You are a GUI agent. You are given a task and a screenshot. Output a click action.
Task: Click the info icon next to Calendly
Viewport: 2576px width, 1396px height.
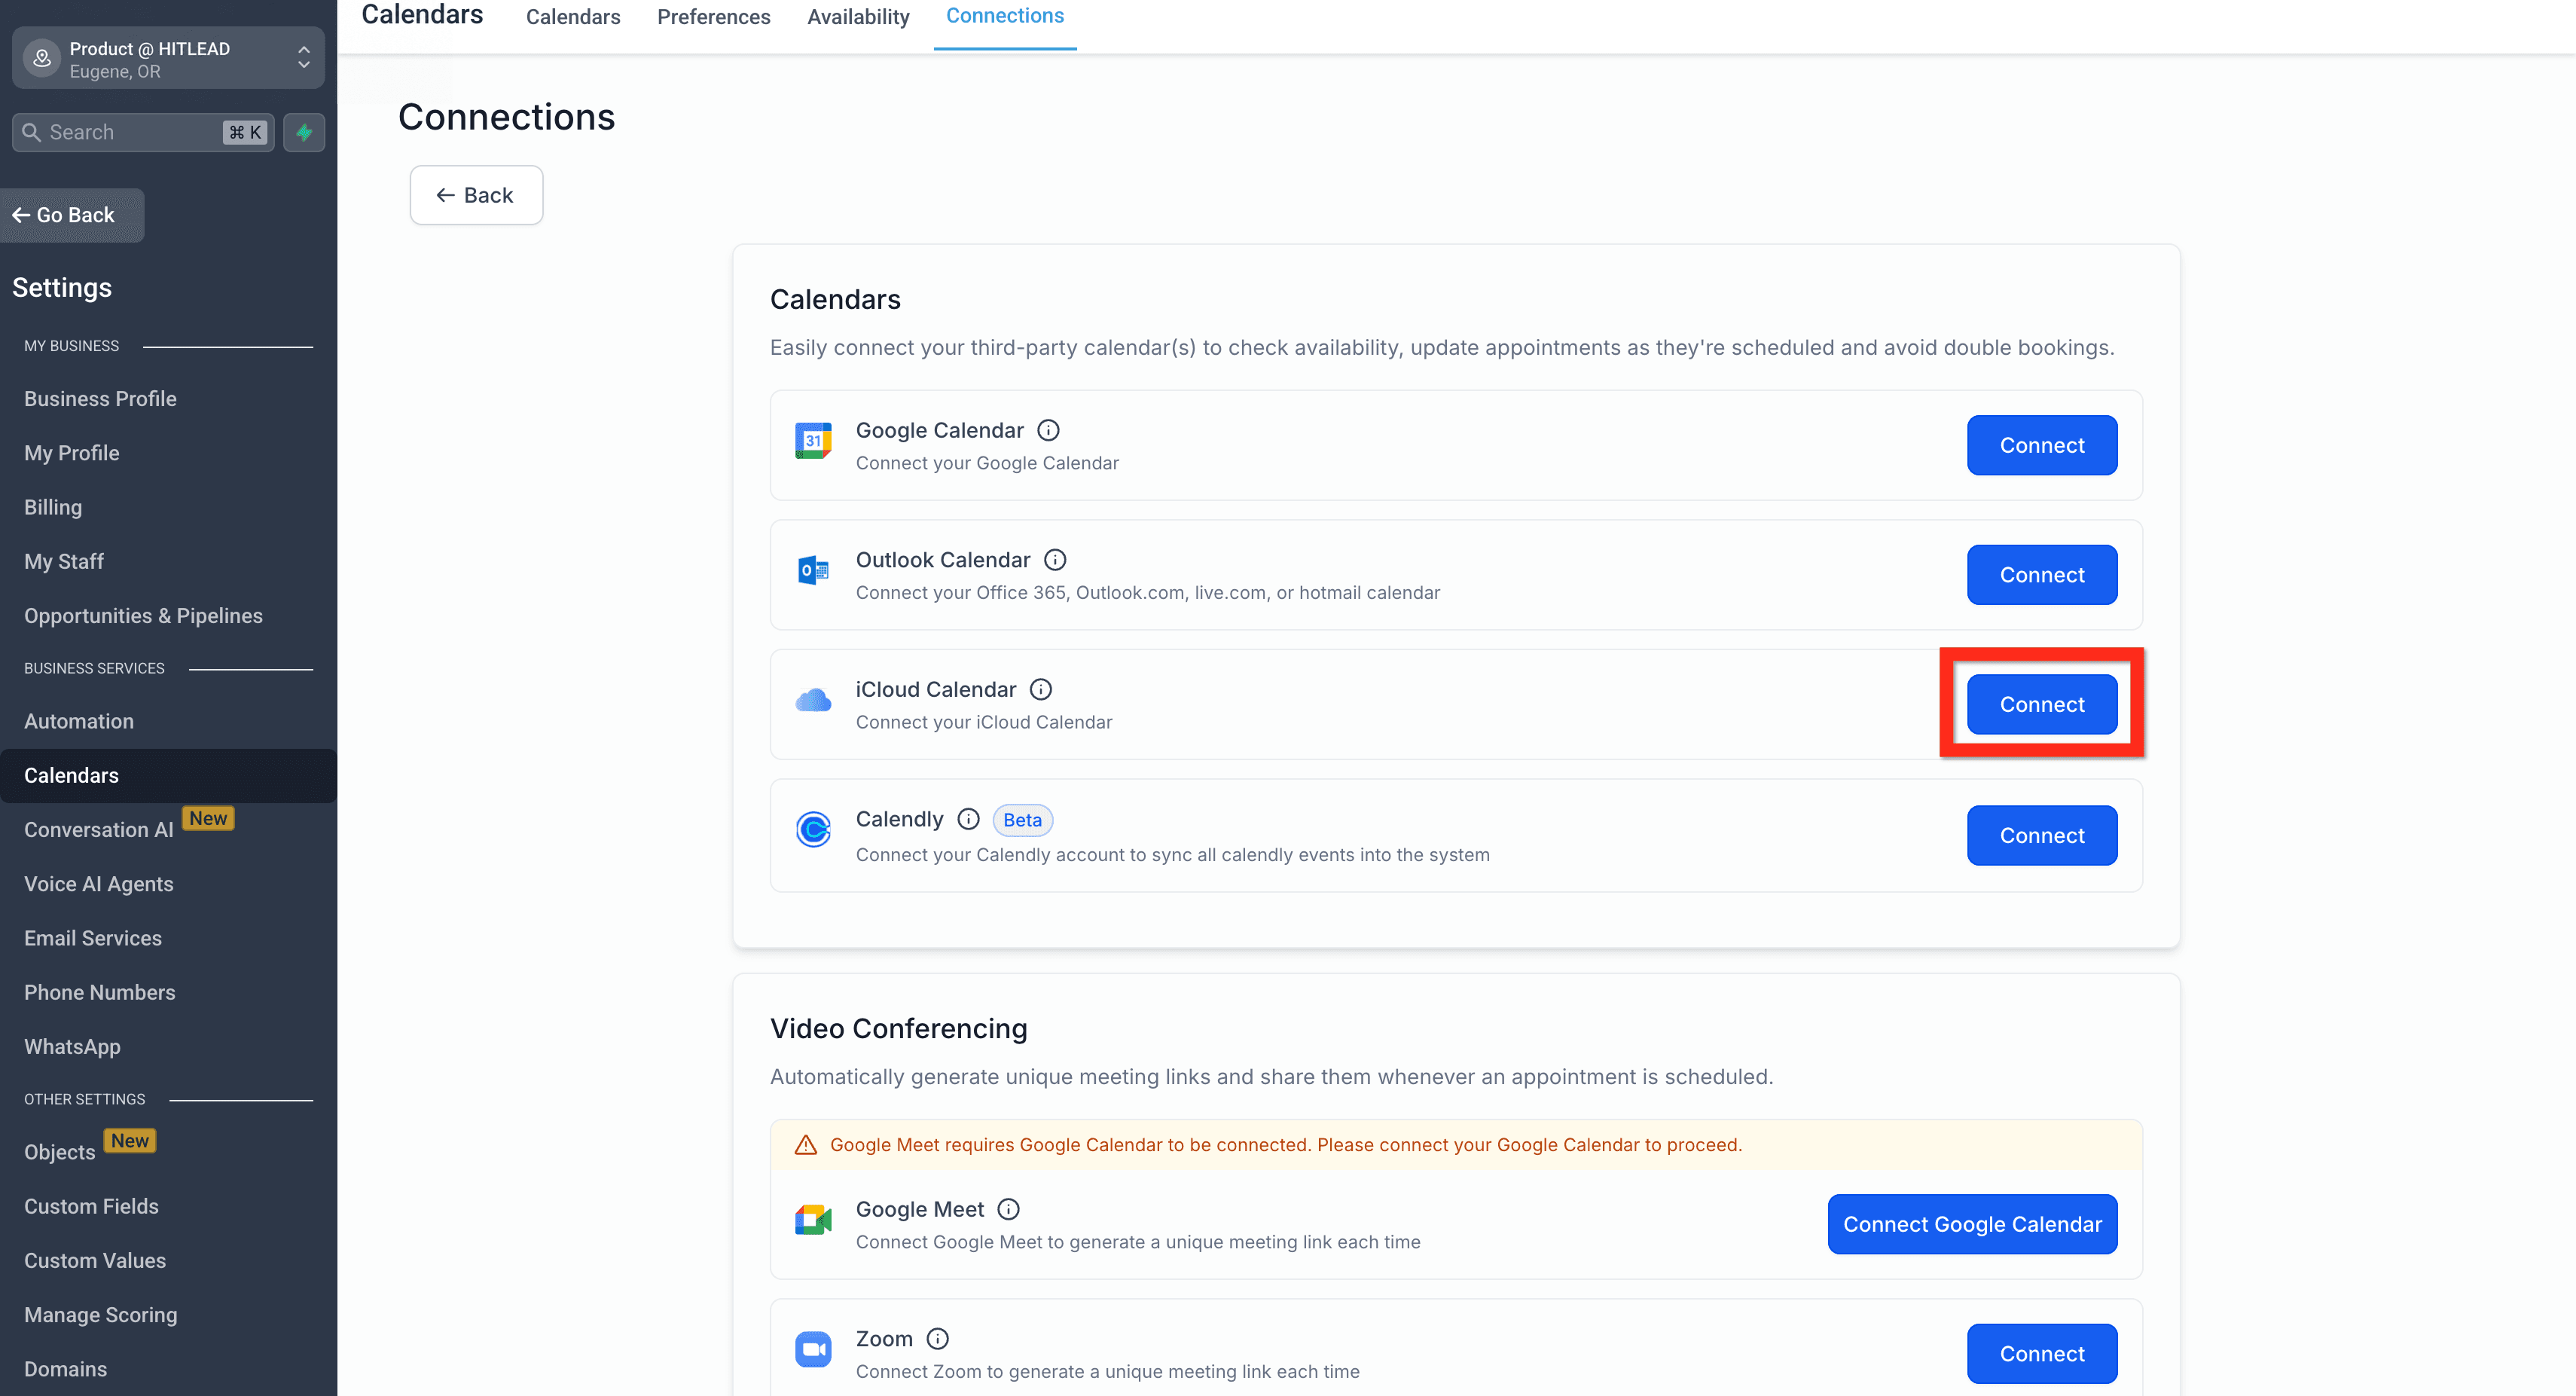pos(968,819)
